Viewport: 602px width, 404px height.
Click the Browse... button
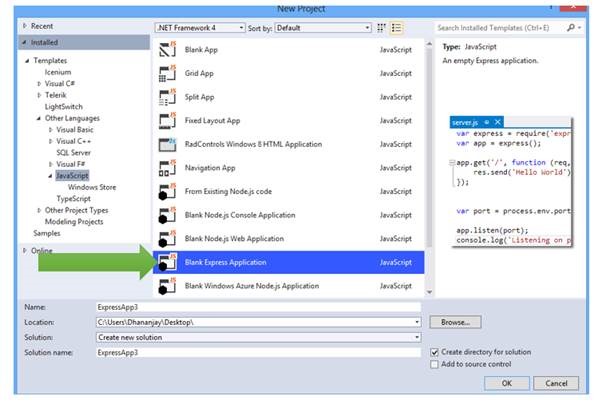[456, 322]
